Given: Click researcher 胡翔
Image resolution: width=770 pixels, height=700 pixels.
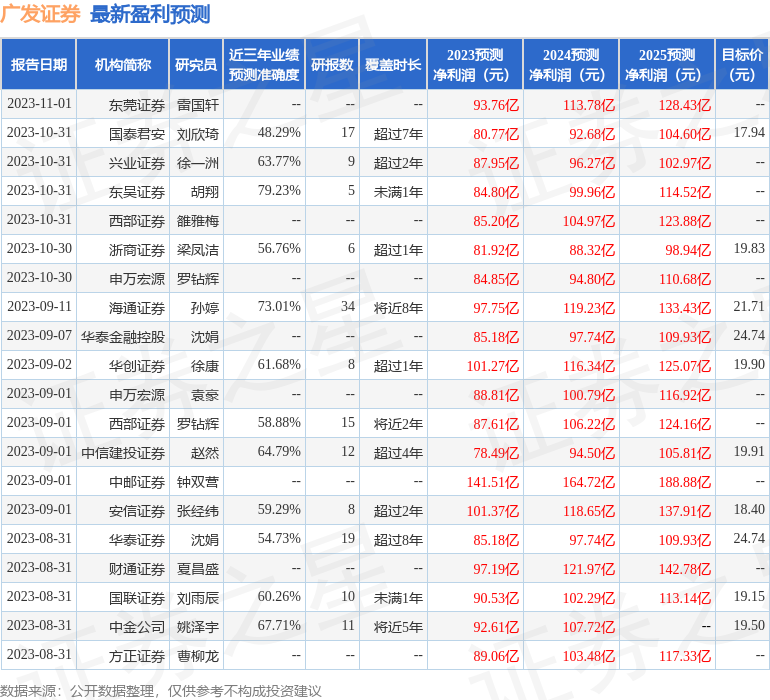Looking at the screenshot, I should point(205,192).
